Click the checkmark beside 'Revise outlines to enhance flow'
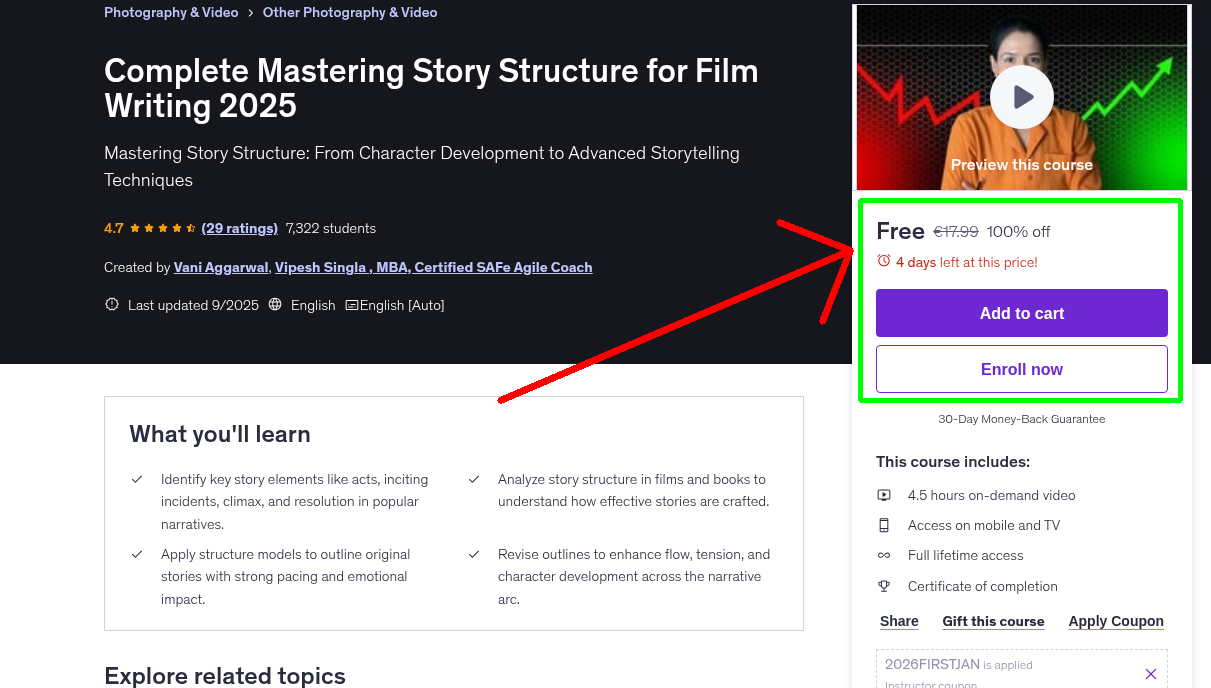 (x=473, y=554)
